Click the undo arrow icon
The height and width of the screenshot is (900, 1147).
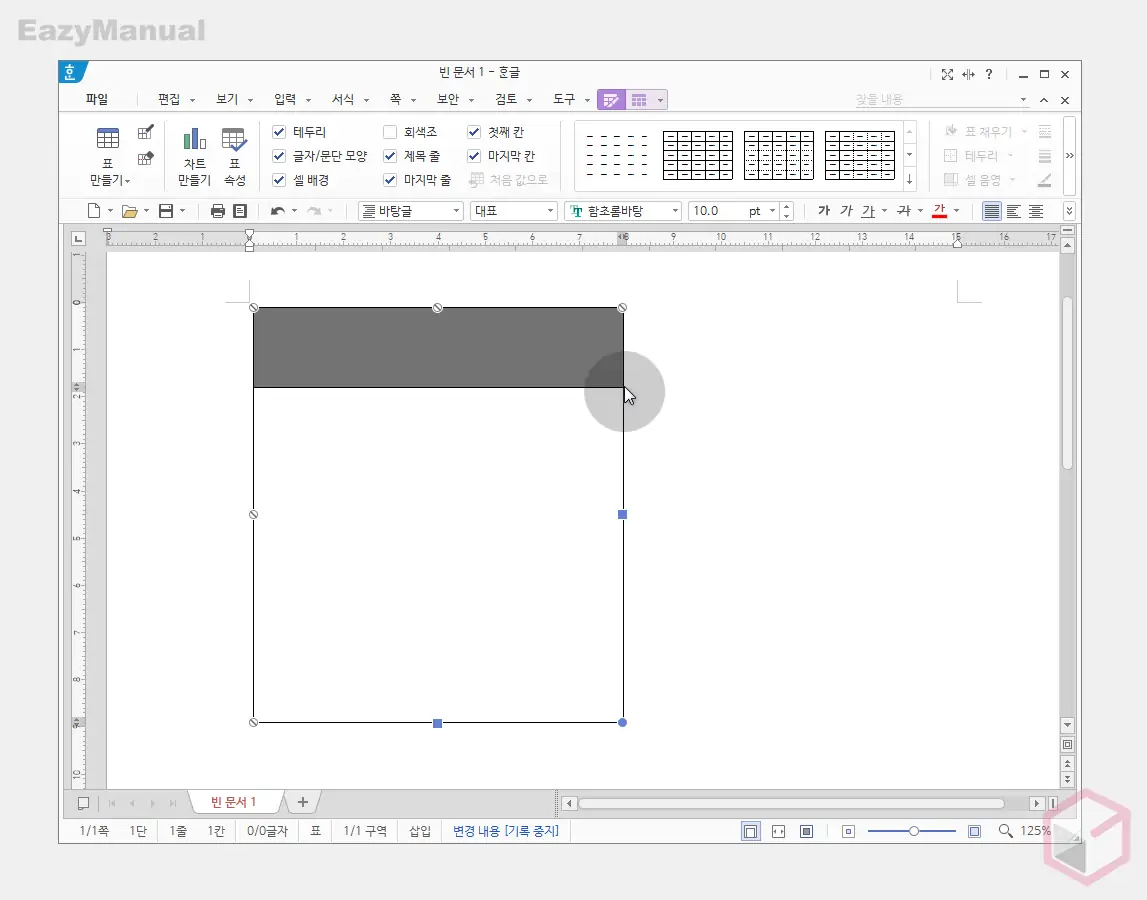tap(277, 211)
